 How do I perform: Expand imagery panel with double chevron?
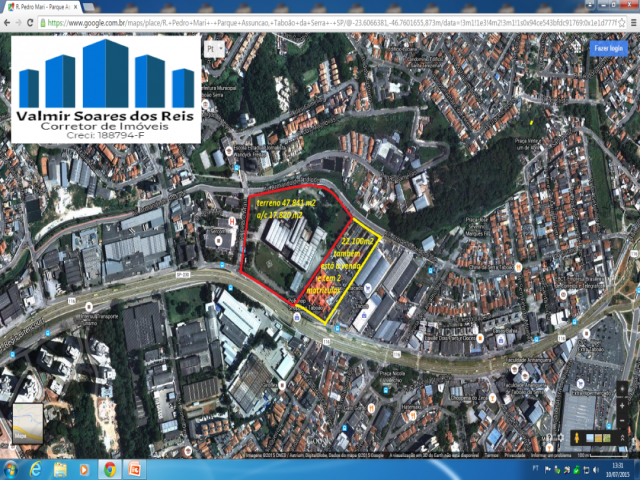(x=622, y=438)
